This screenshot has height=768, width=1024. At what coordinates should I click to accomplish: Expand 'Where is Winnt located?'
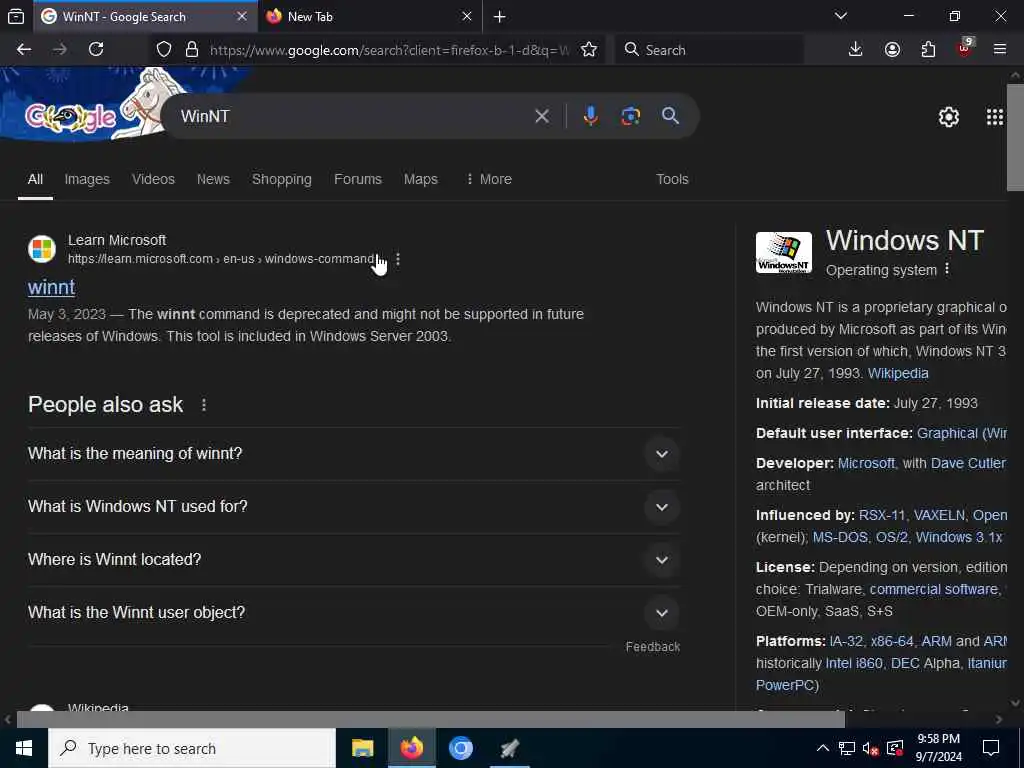[x=662, y=560]
